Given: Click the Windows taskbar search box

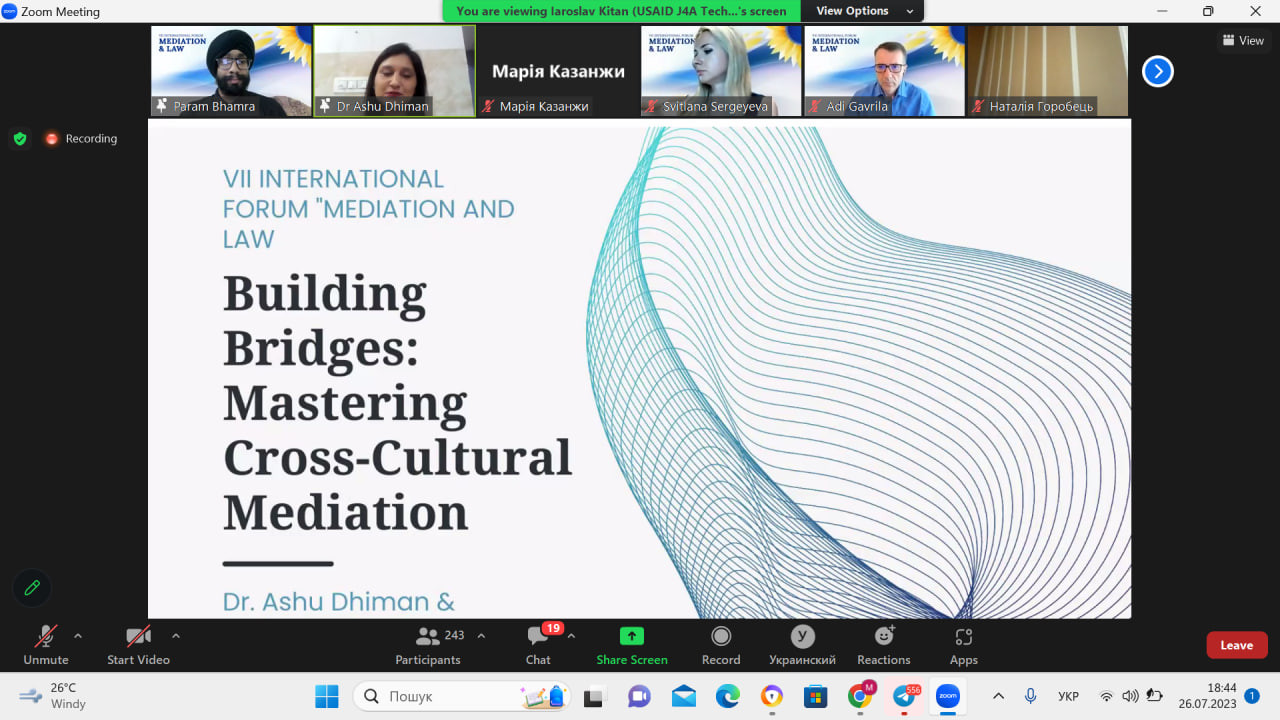Looking at the screenshot, I should [460, 696].
